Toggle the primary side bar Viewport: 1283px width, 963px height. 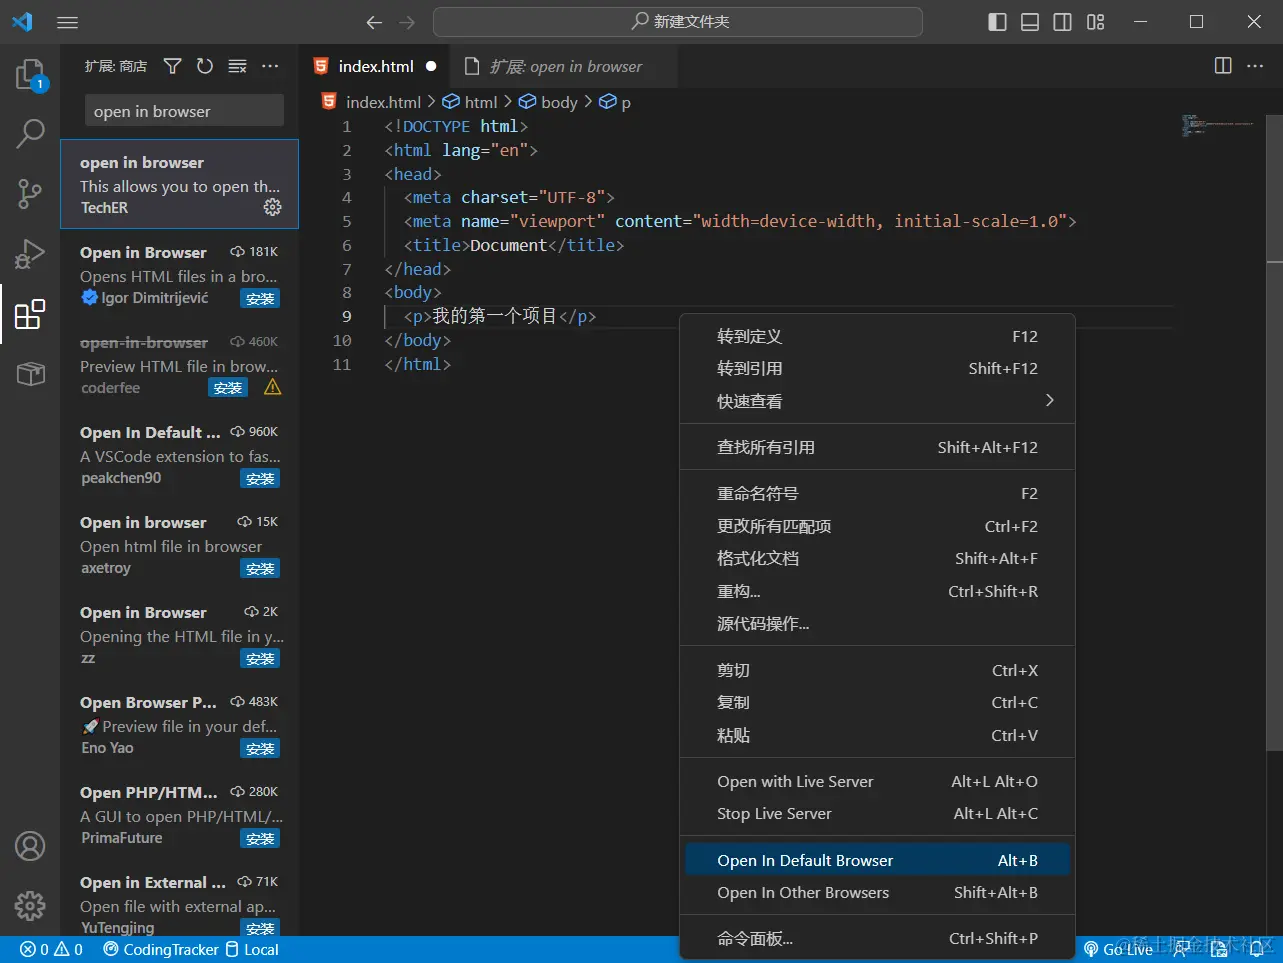[997, 22]
